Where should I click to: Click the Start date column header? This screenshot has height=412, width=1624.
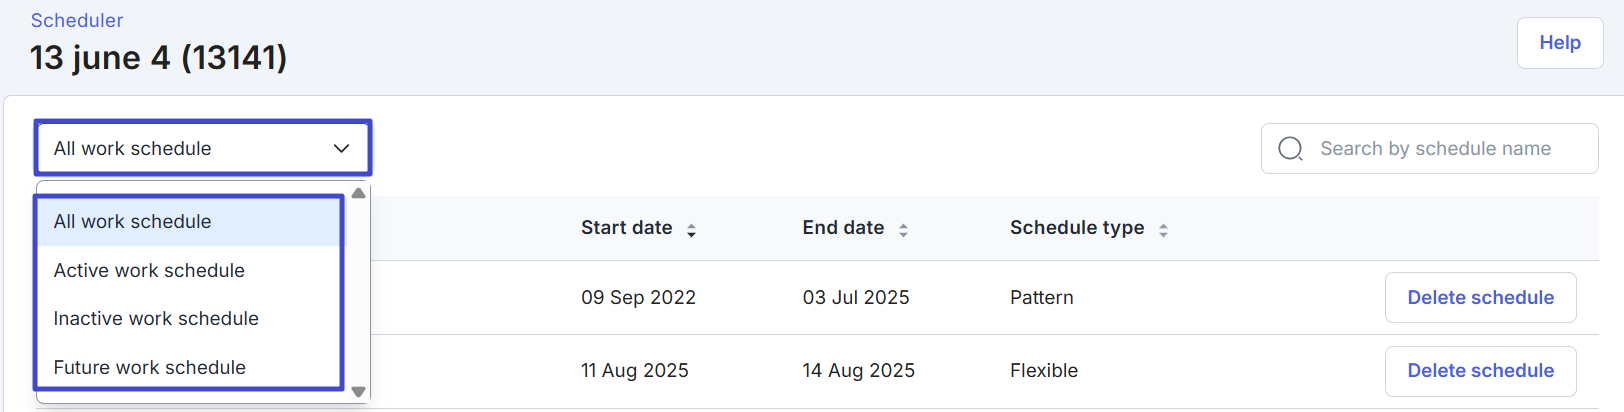tap(626, 228)
